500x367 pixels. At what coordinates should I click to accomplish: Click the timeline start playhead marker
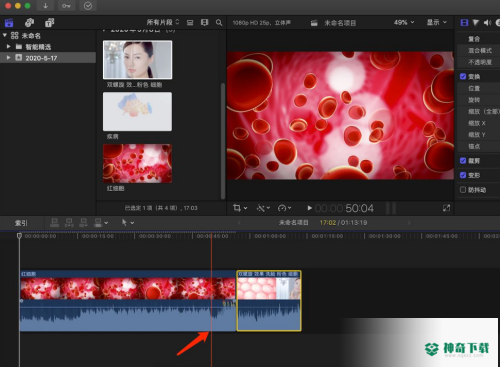19,235
